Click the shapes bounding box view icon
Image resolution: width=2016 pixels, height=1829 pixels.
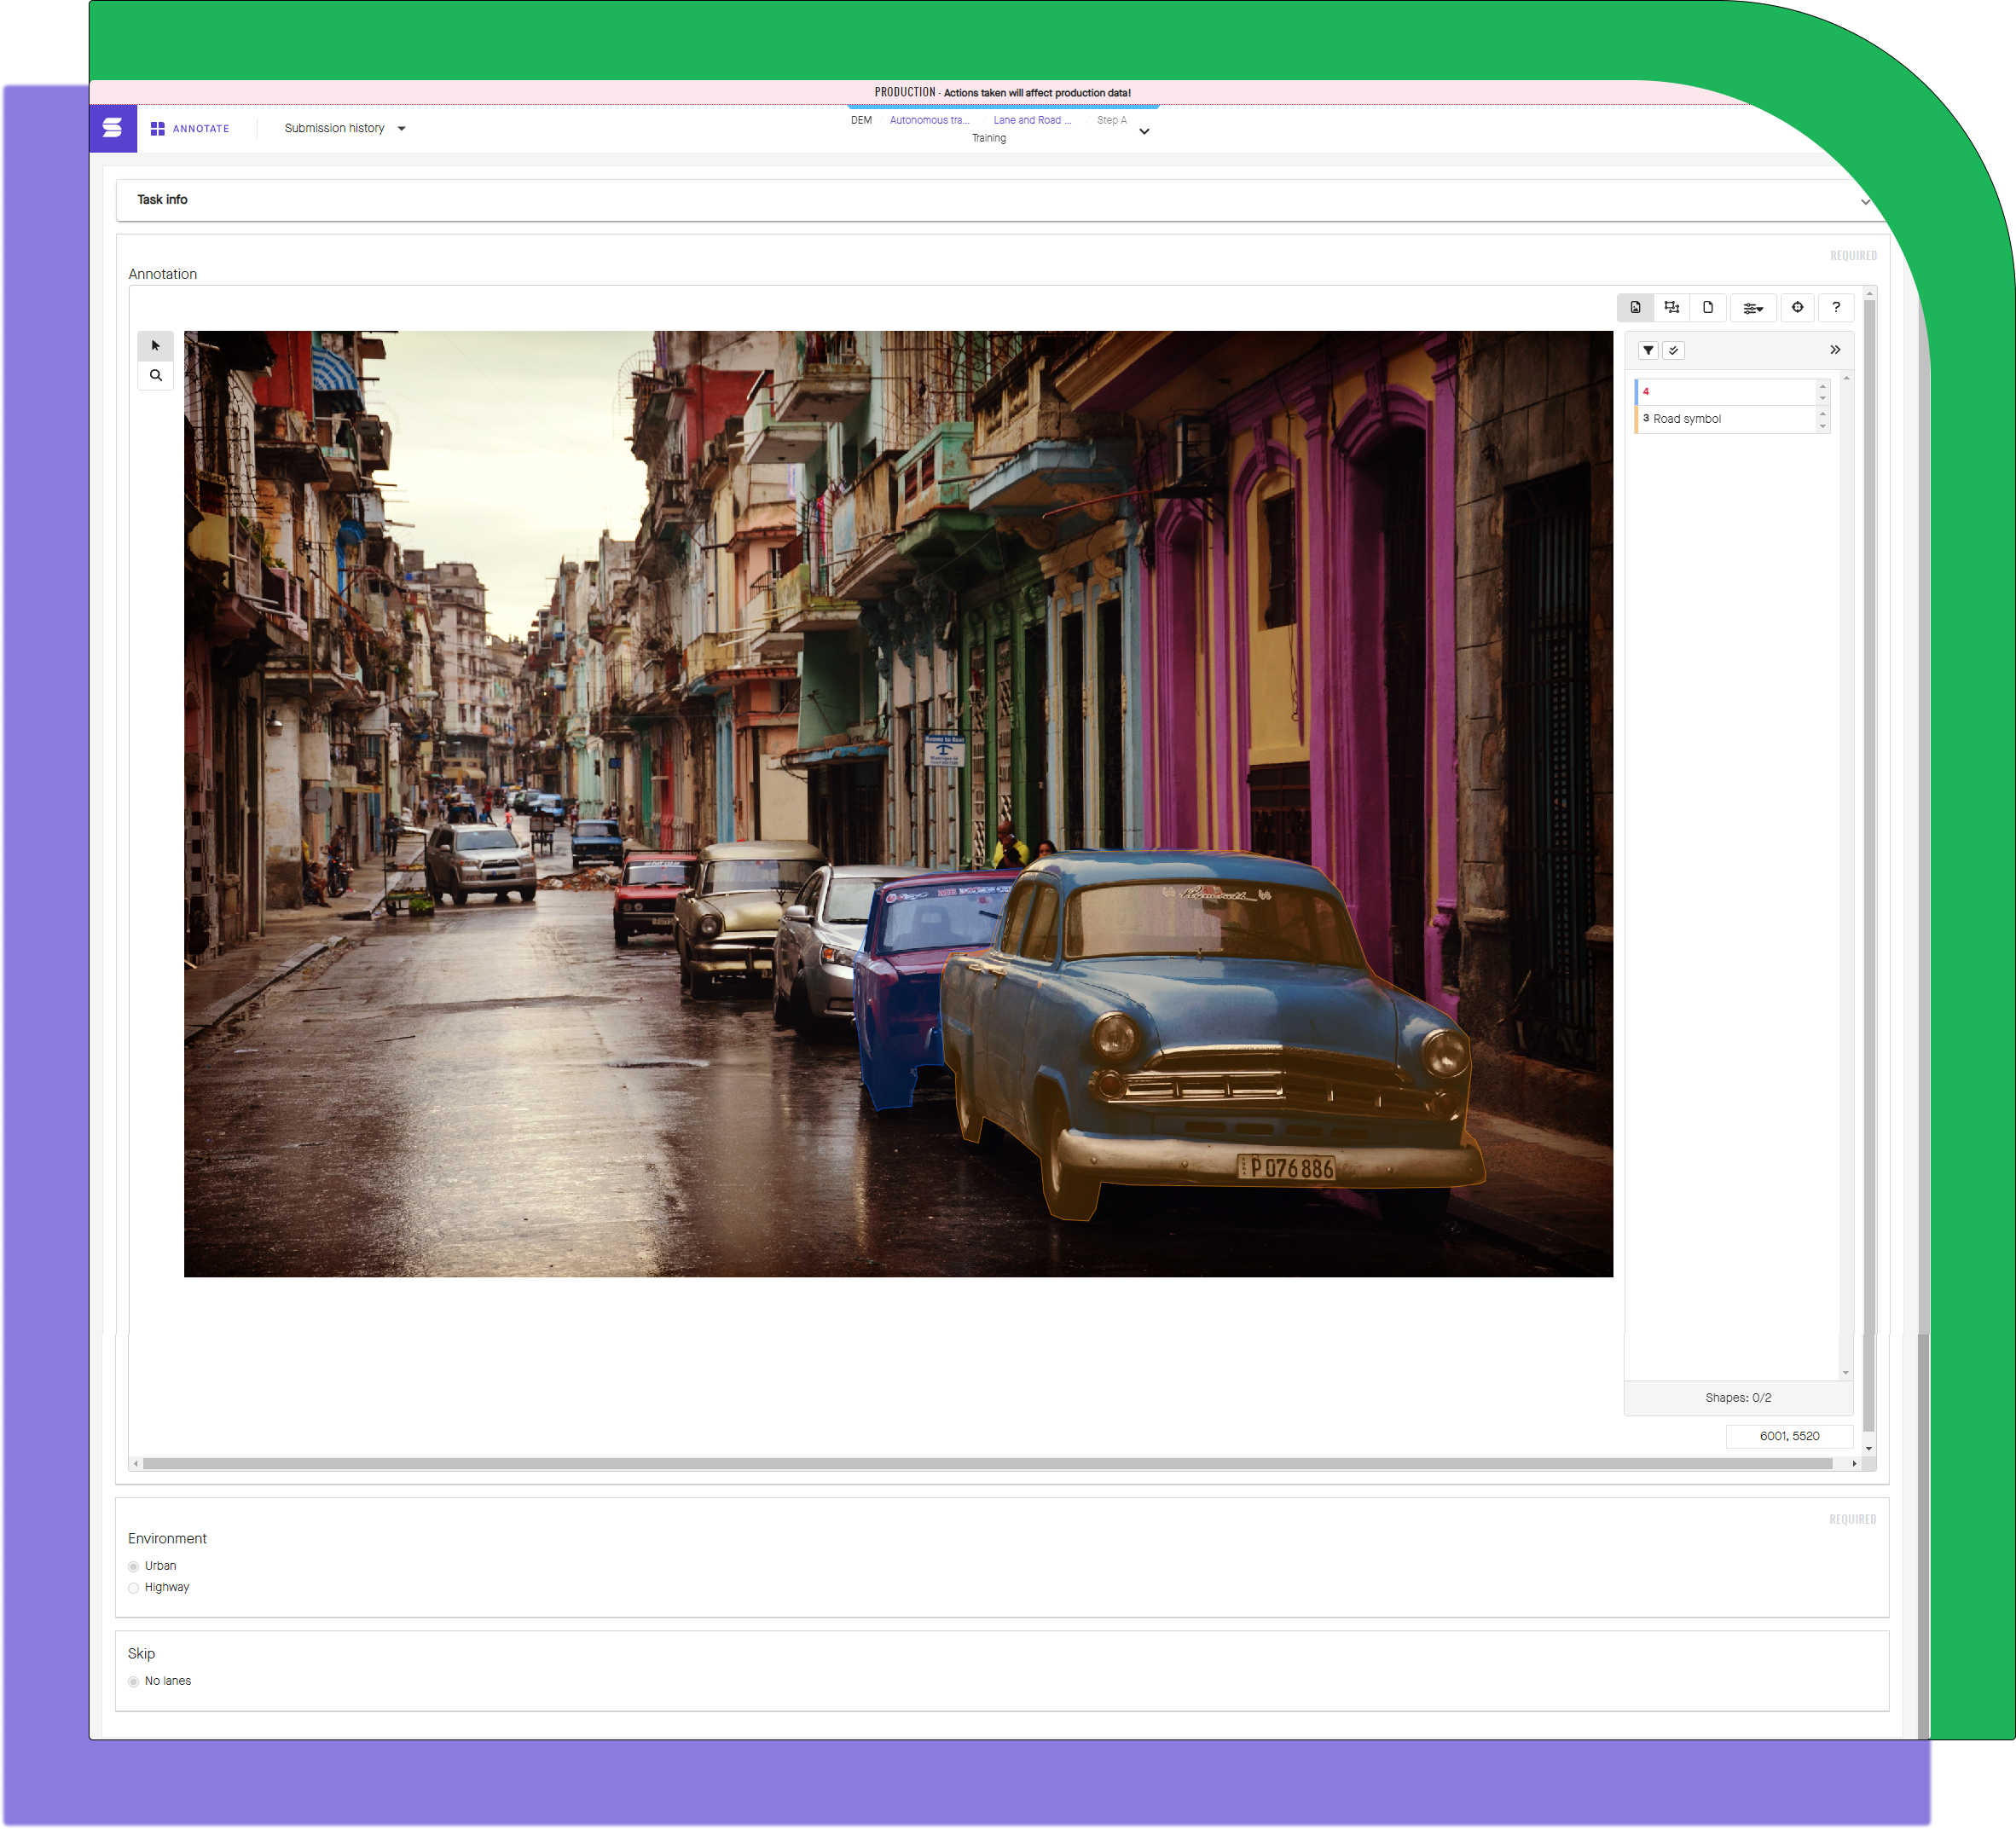pos(1671,308)
